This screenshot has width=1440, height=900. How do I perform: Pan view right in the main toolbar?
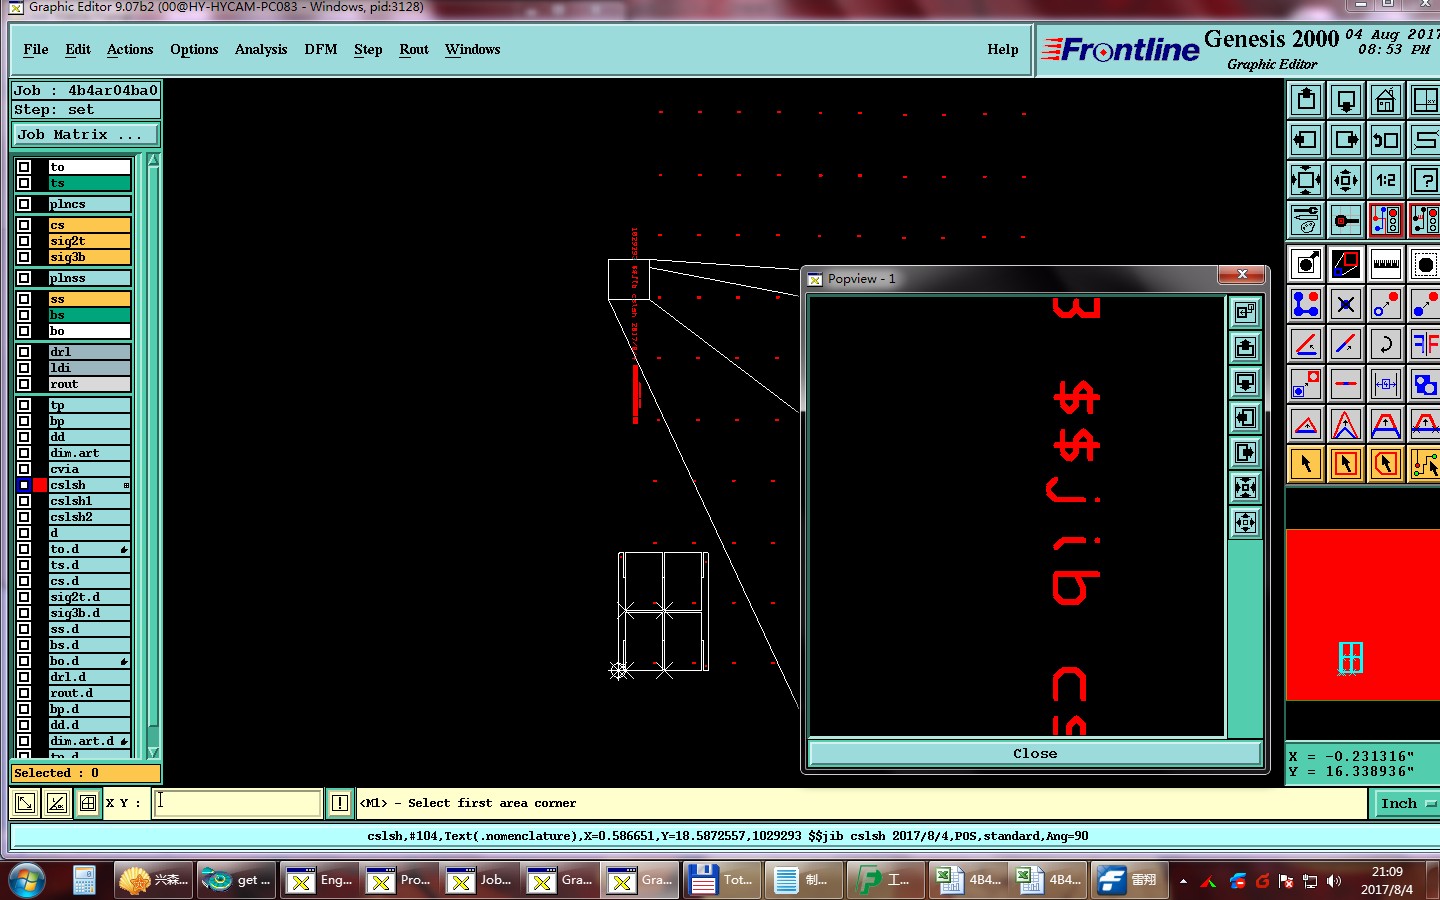click(x=1346, y=140)
